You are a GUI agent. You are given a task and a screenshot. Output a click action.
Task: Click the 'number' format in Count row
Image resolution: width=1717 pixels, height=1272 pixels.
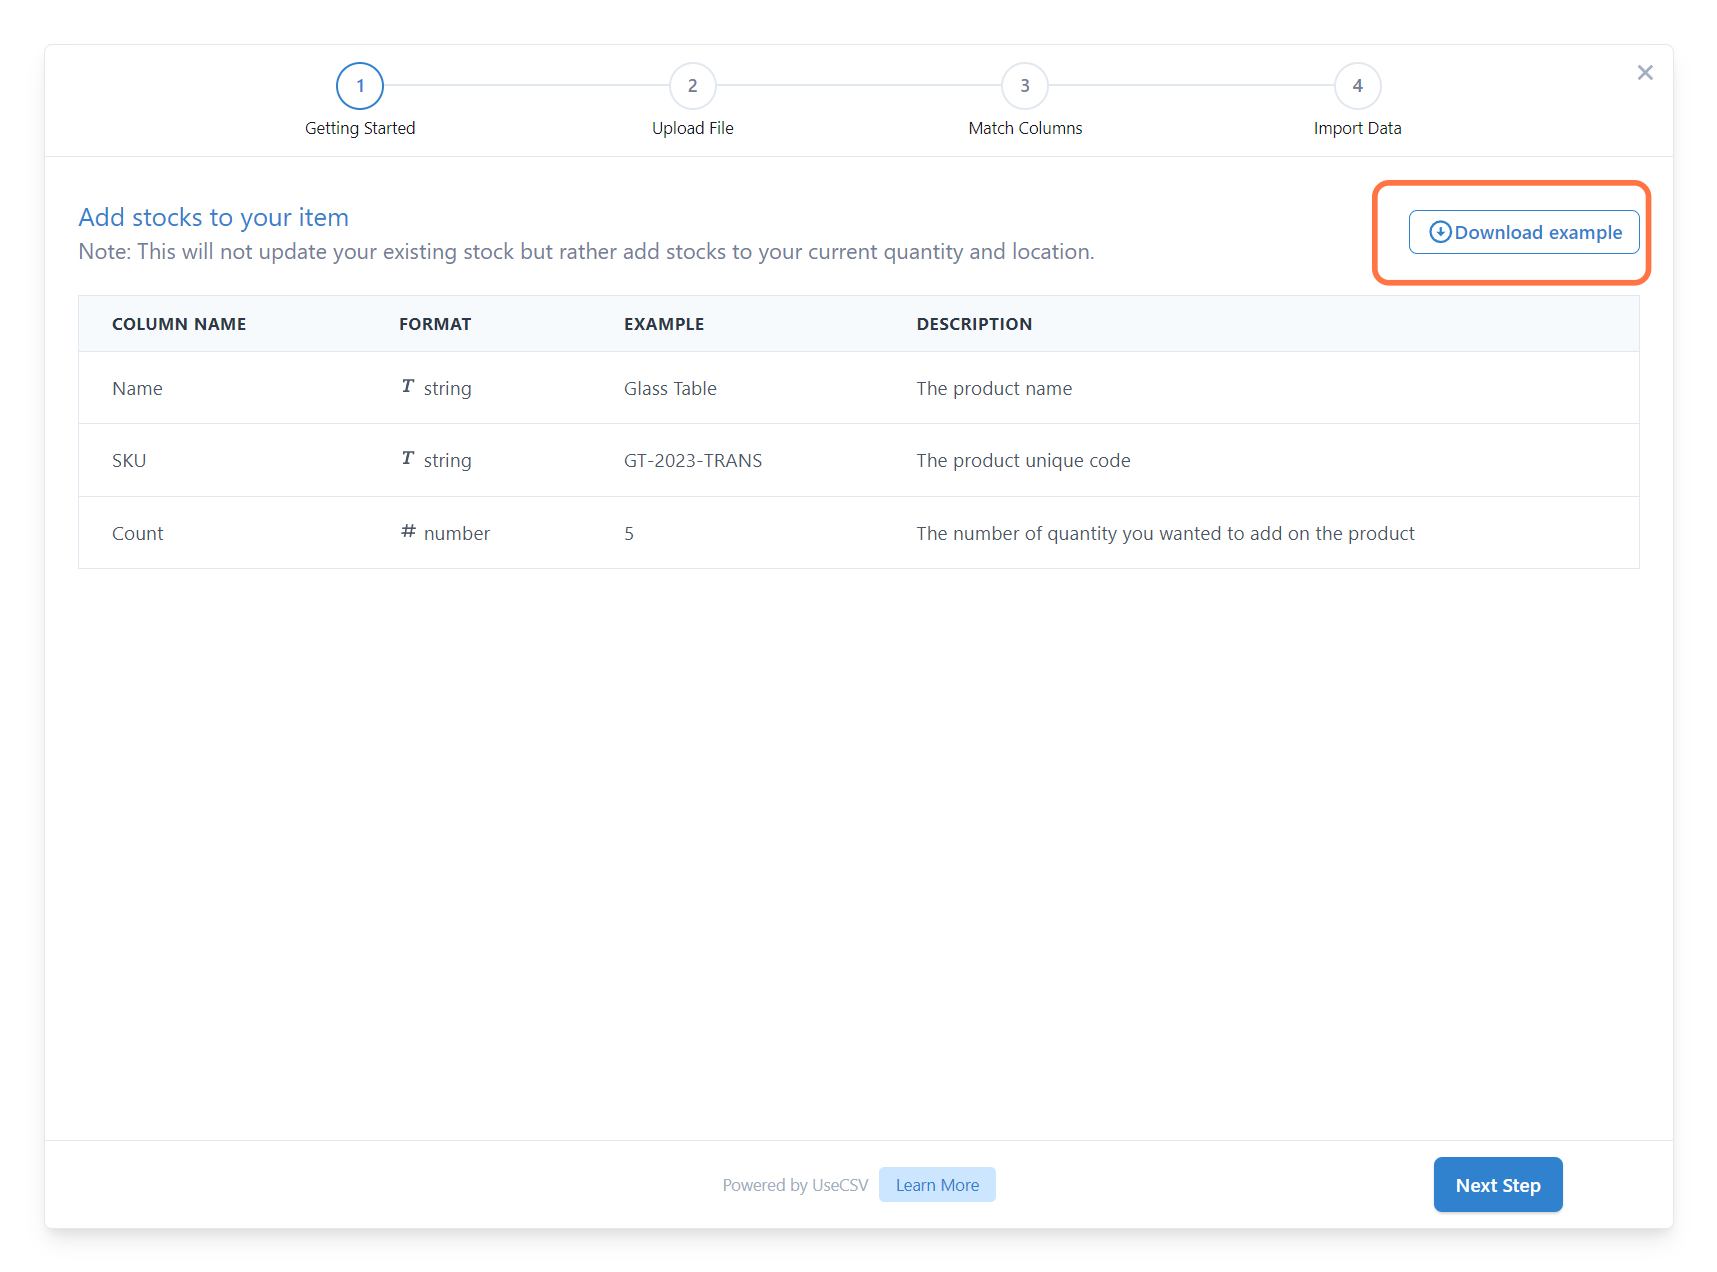point(457,534)
